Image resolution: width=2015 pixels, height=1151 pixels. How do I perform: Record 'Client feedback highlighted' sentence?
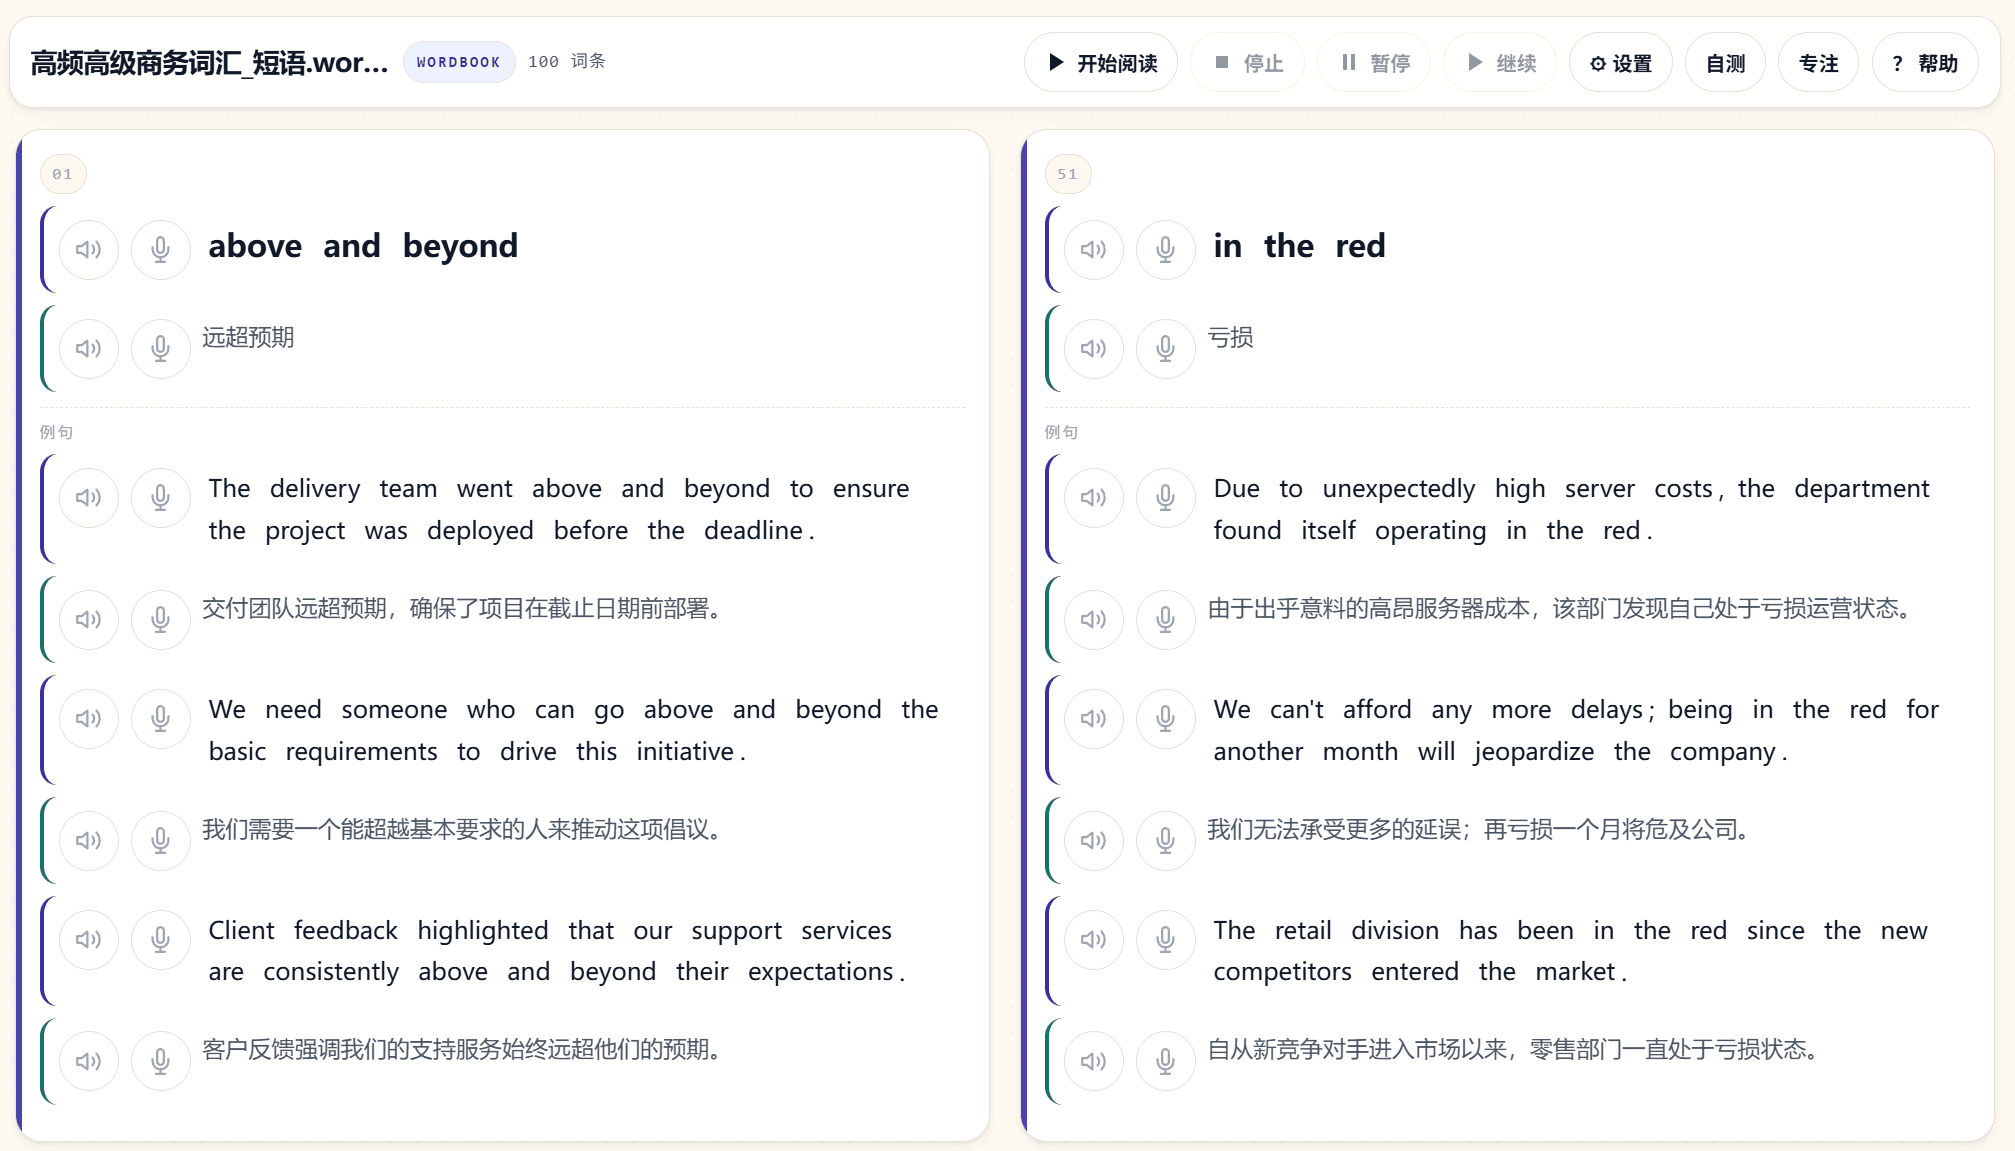point(161,940)
